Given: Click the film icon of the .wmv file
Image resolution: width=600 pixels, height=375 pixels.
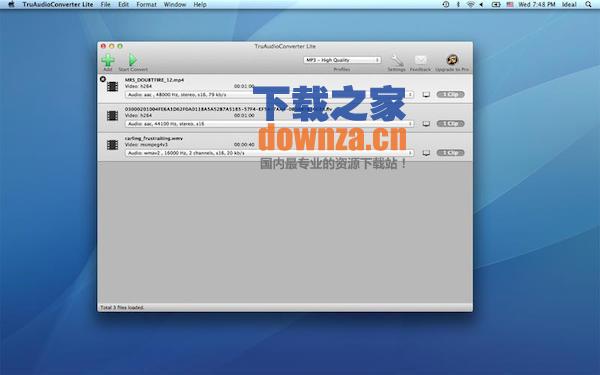Looking at the screenshot, I should point(112,145).
